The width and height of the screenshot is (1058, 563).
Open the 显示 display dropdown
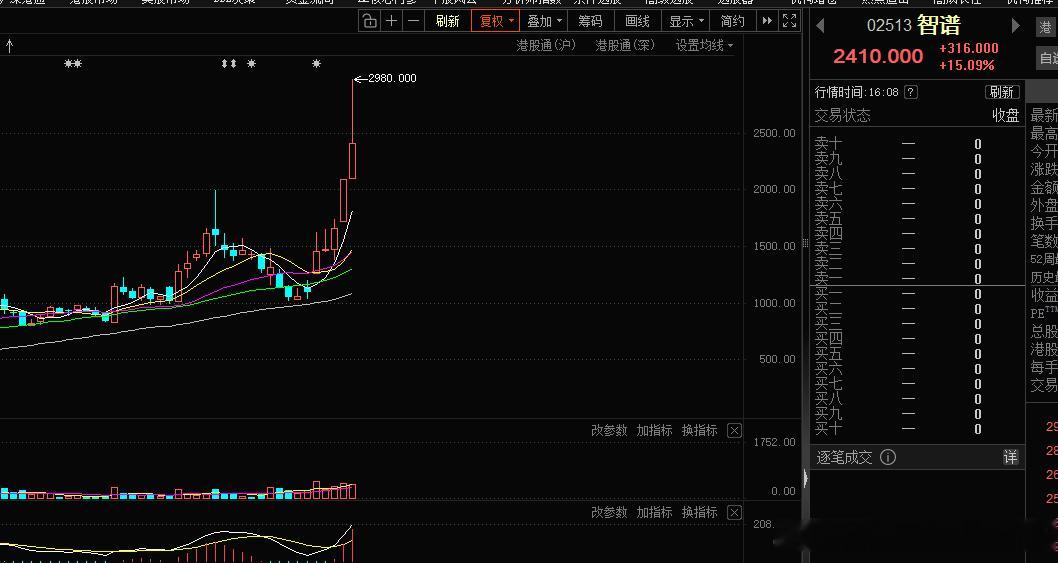point(686,21)
